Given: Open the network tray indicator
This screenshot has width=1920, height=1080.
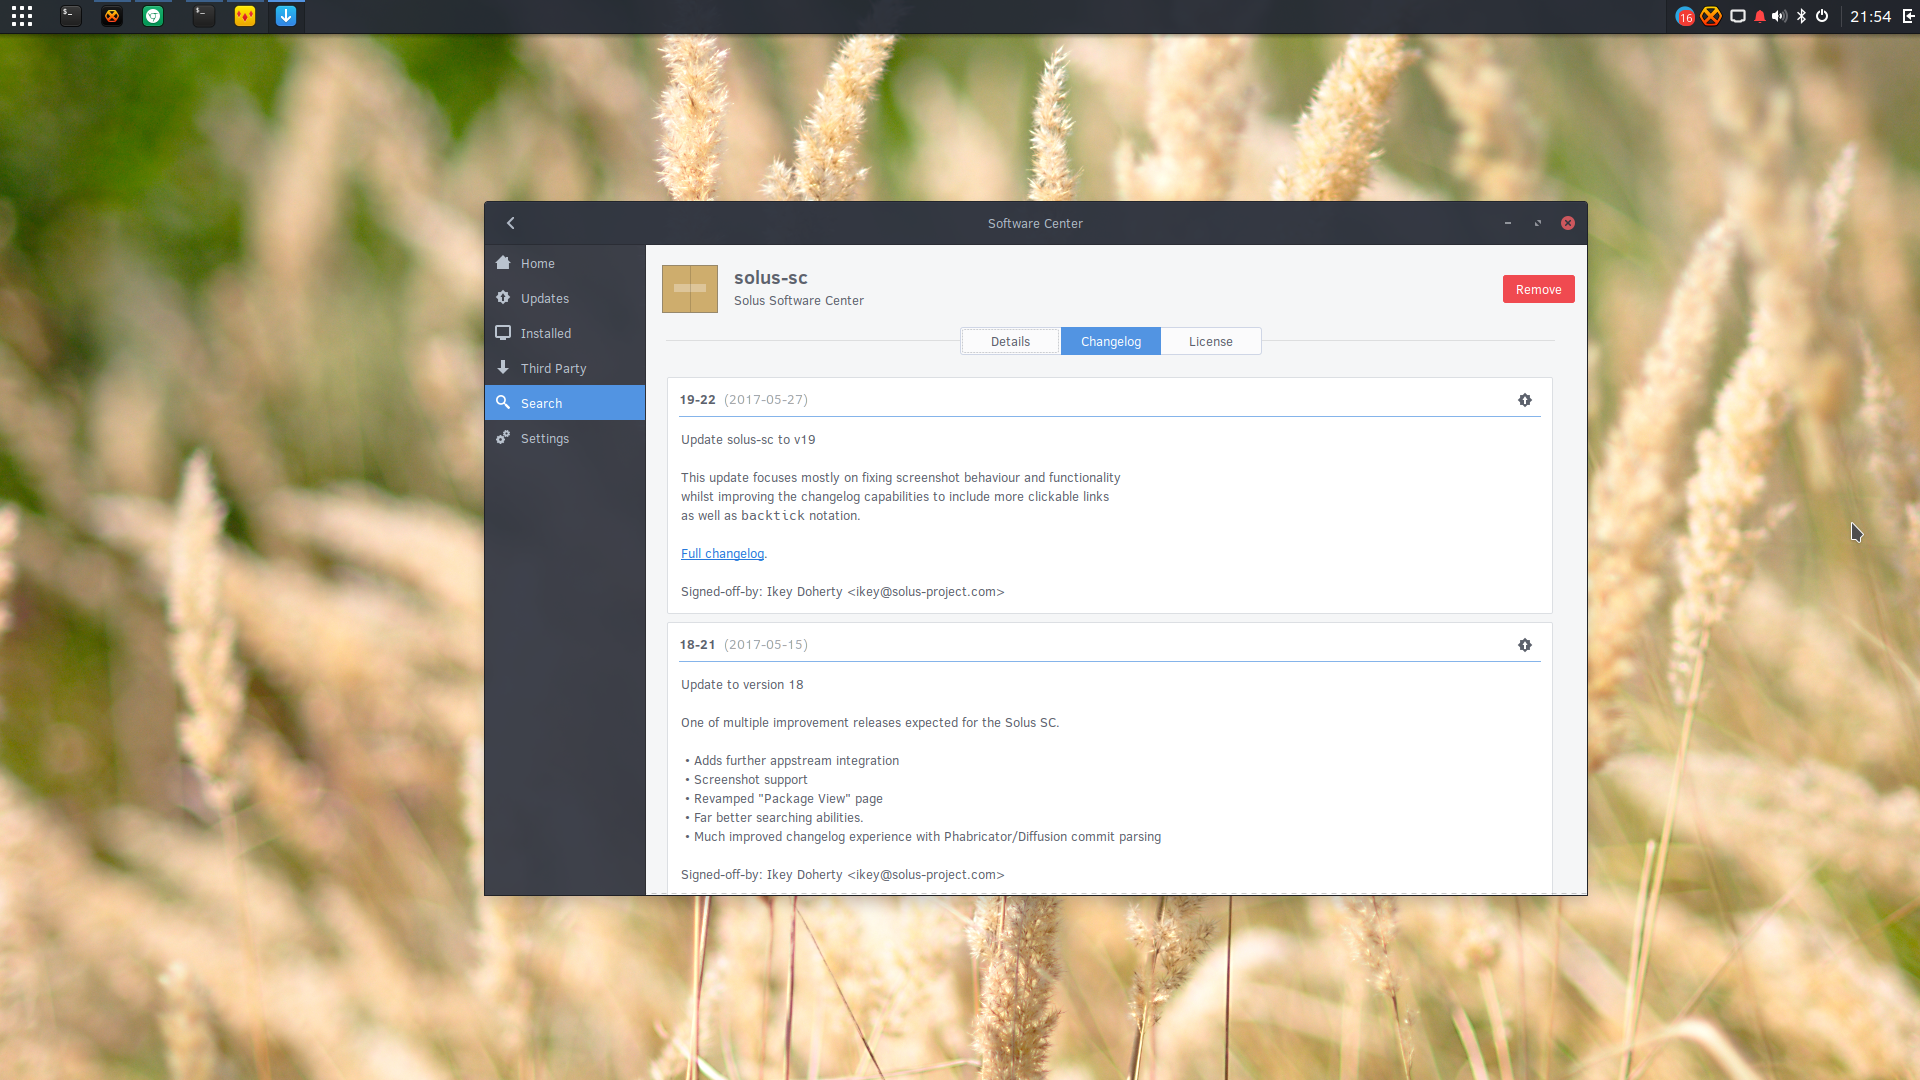Looking at the screenshot, I should click(1738, 16).
